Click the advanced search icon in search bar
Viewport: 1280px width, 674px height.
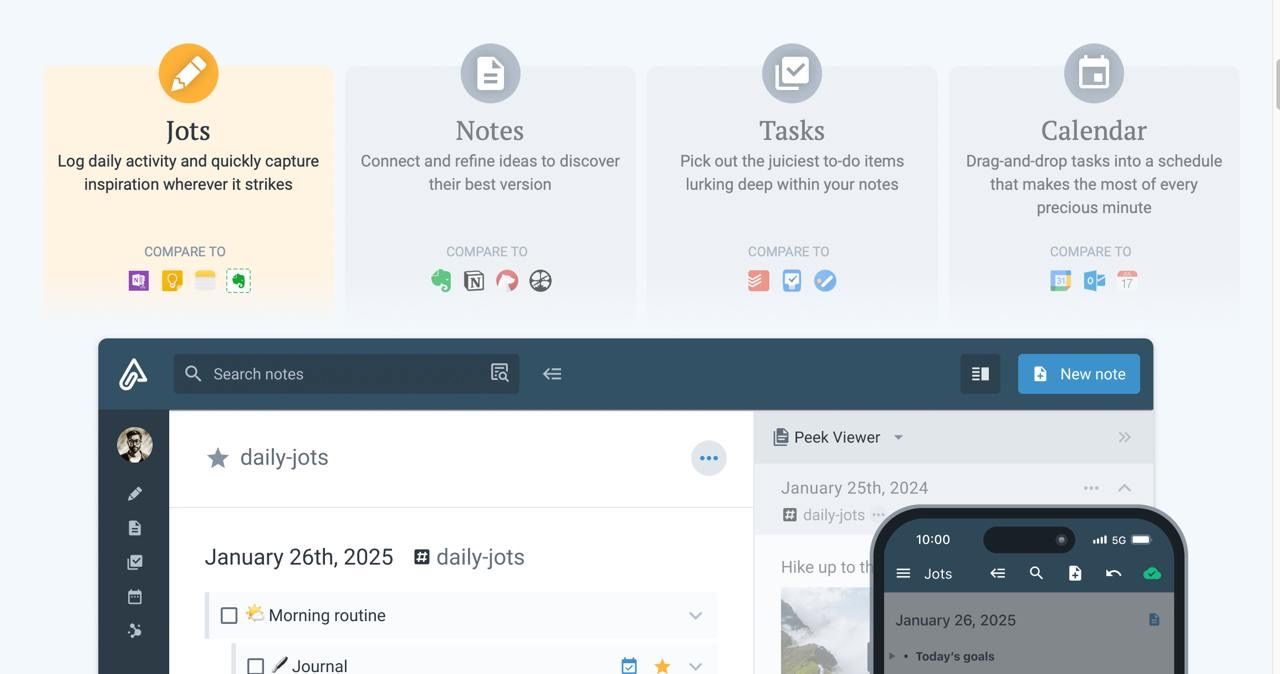click(499, 374)
